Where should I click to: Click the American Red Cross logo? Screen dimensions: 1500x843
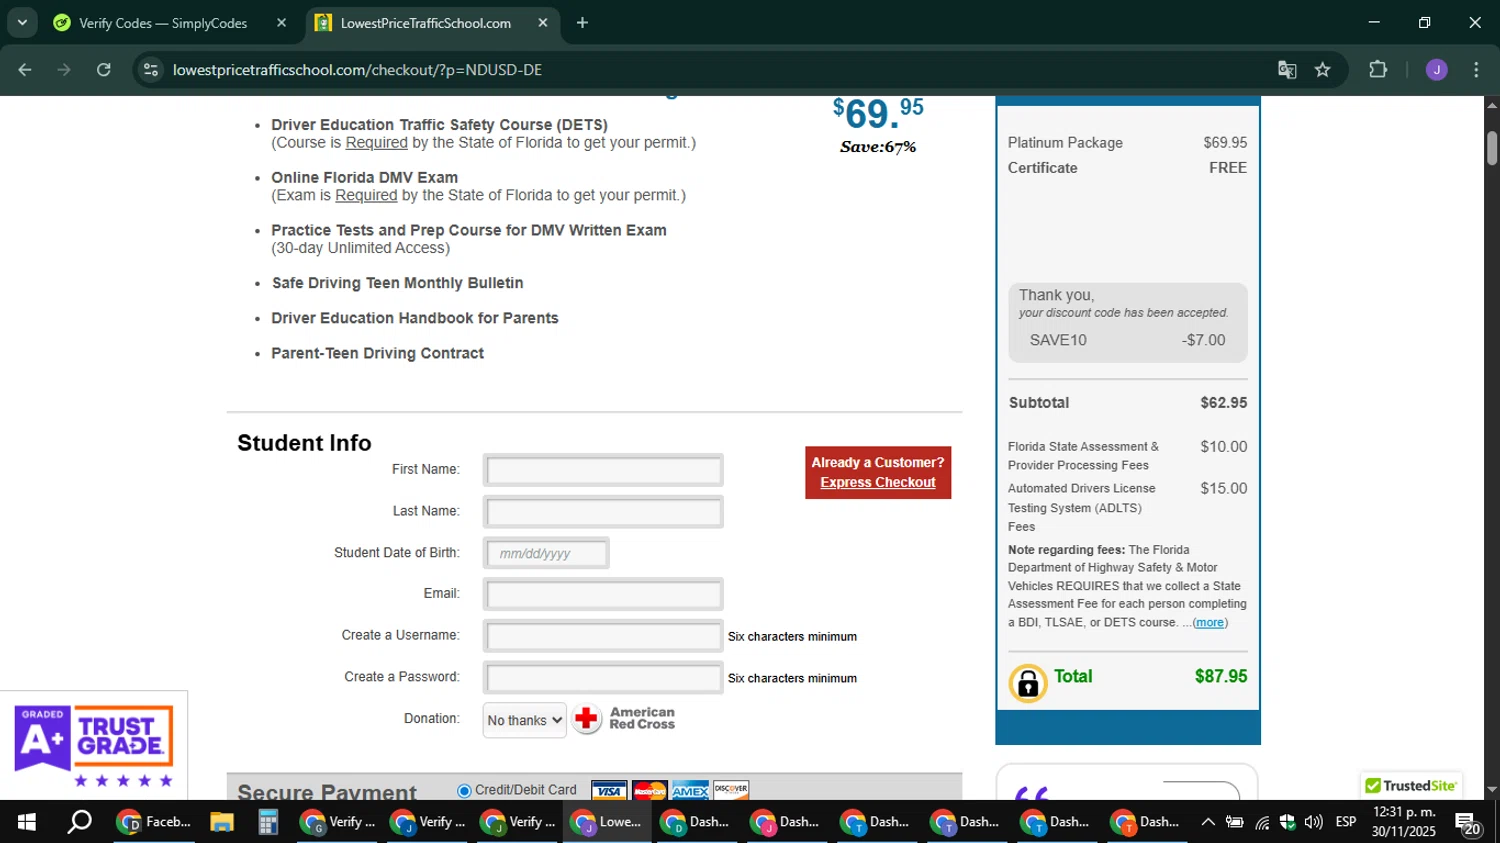624,718
